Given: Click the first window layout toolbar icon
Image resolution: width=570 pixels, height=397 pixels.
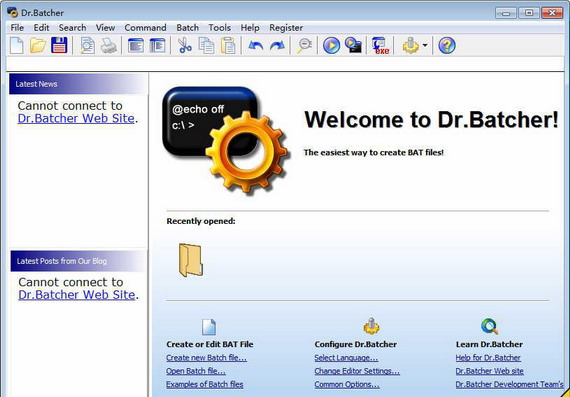Looking at the screenshot, I should click(136, 46).
